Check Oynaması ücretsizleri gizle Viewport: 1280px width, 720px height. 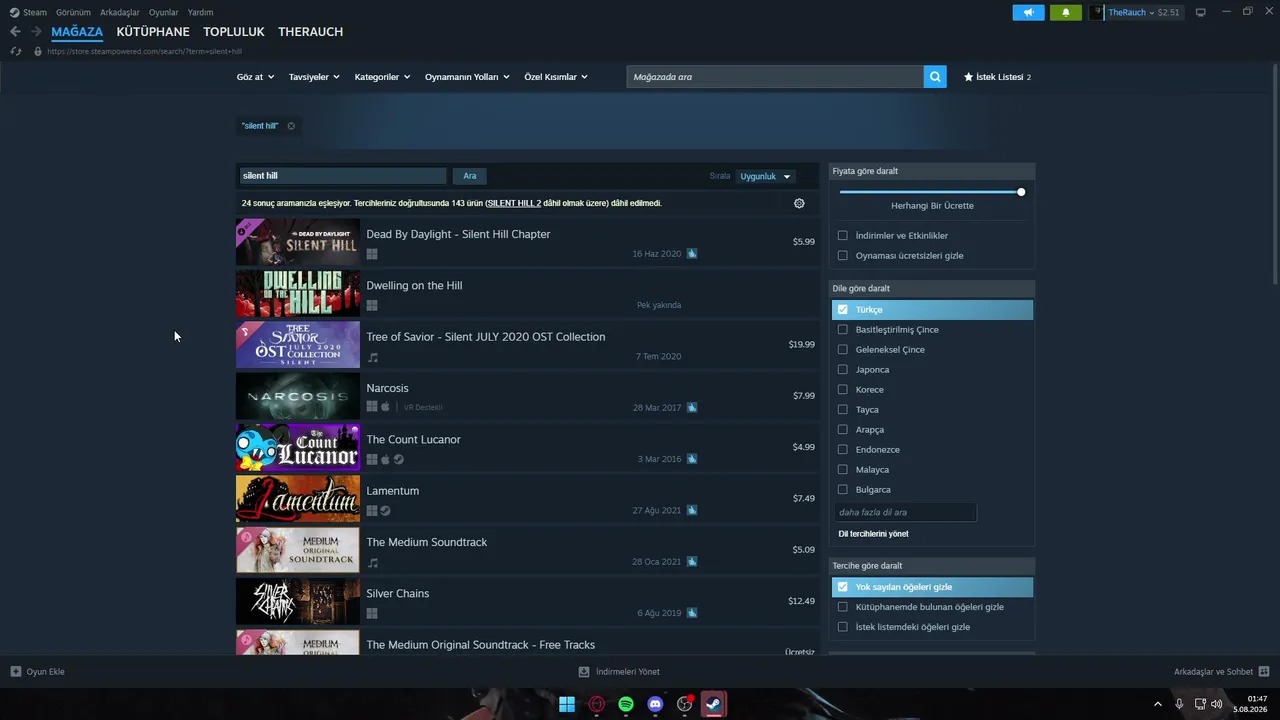click(x=843, y=256)
